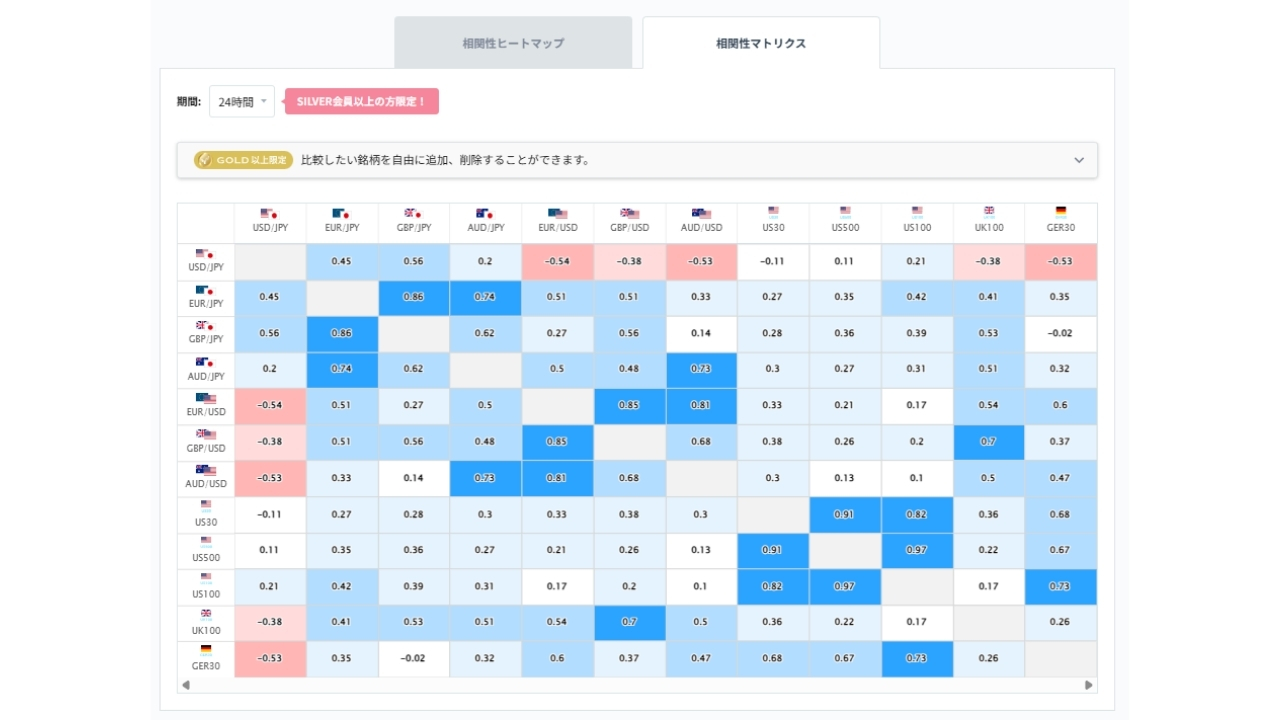Switch to the 相関性ヒートマップ tab
Screen dimensions: 1280x720
pos(513,43)
